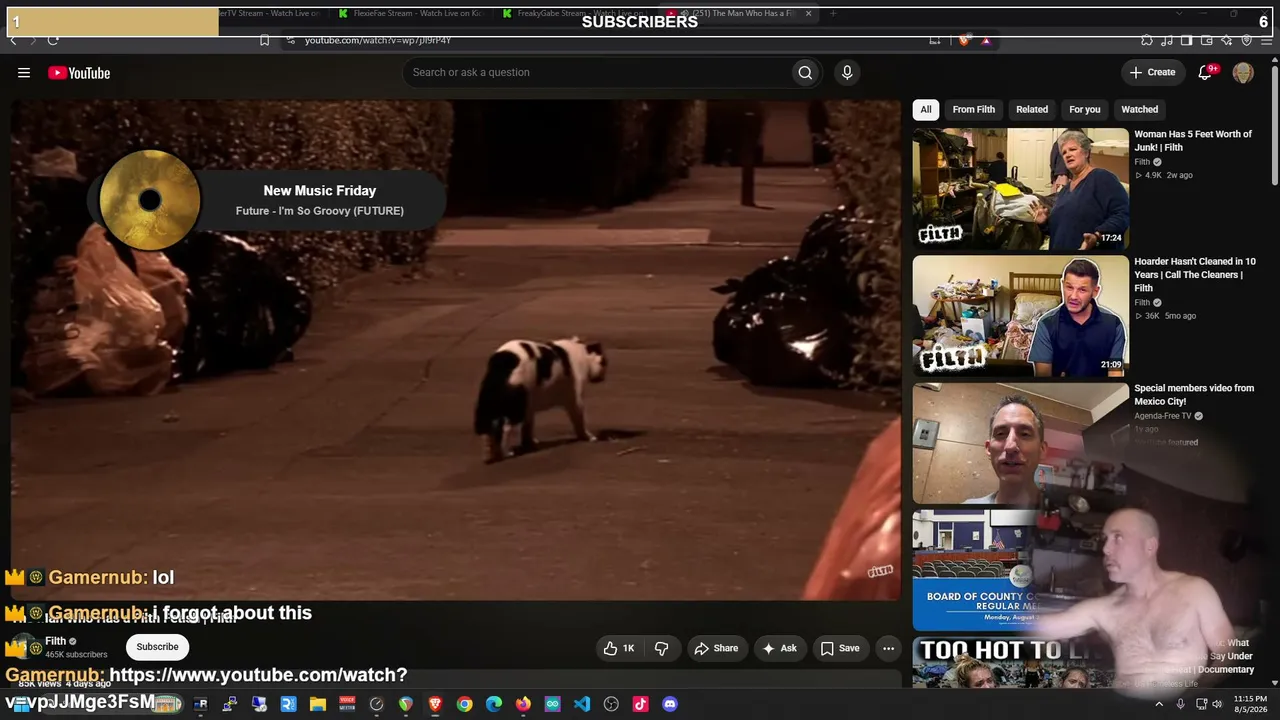Open File Explorer from the taskbar
Screen dimensions: 1280x720
(318, 704)
